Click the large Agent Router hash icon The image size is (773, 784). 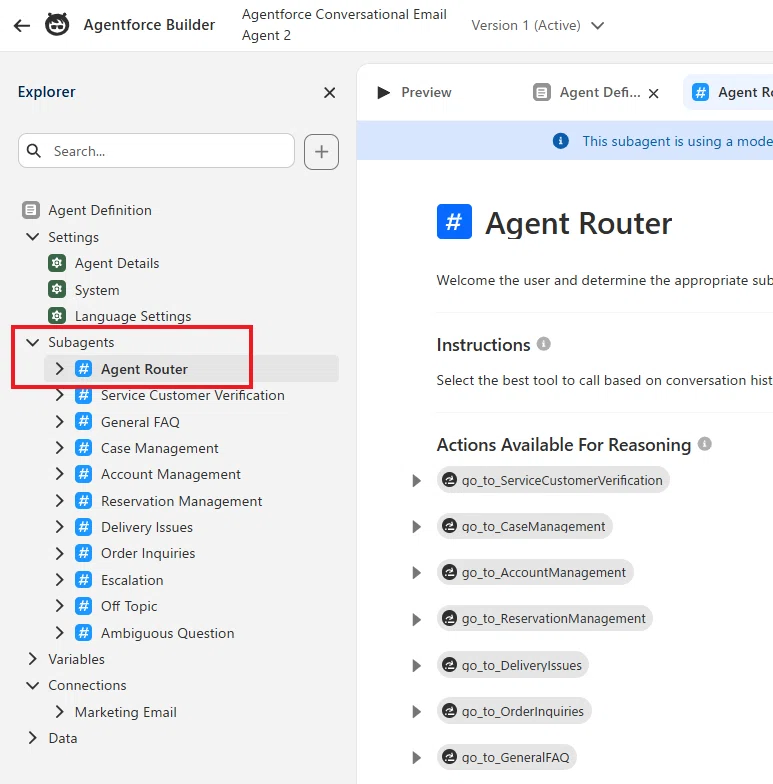[x=454, y=222]
